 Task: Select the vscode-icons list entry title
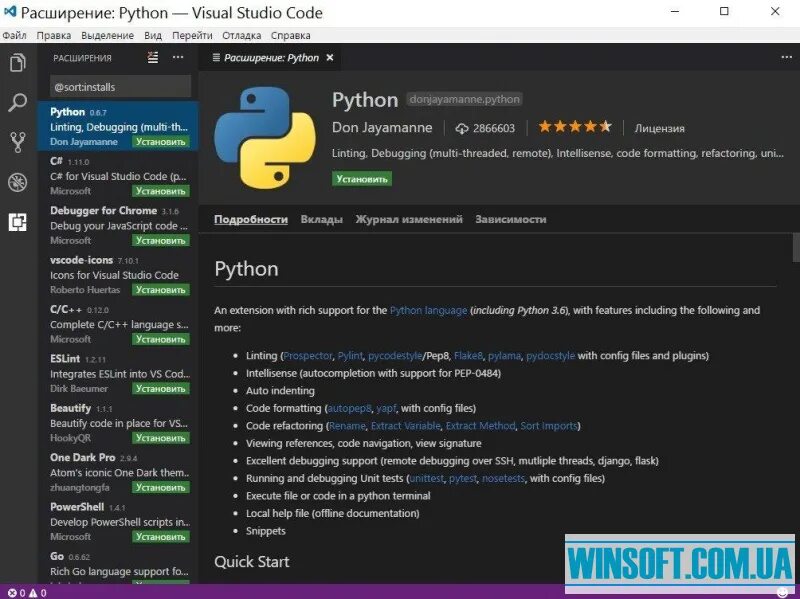pyautogui.click(x=81, y=260)
